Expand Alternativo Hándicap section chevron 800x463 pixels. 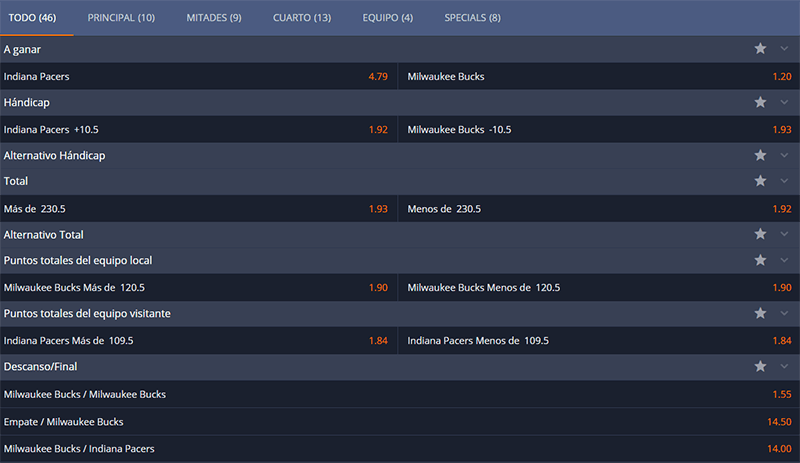(784, 155)
